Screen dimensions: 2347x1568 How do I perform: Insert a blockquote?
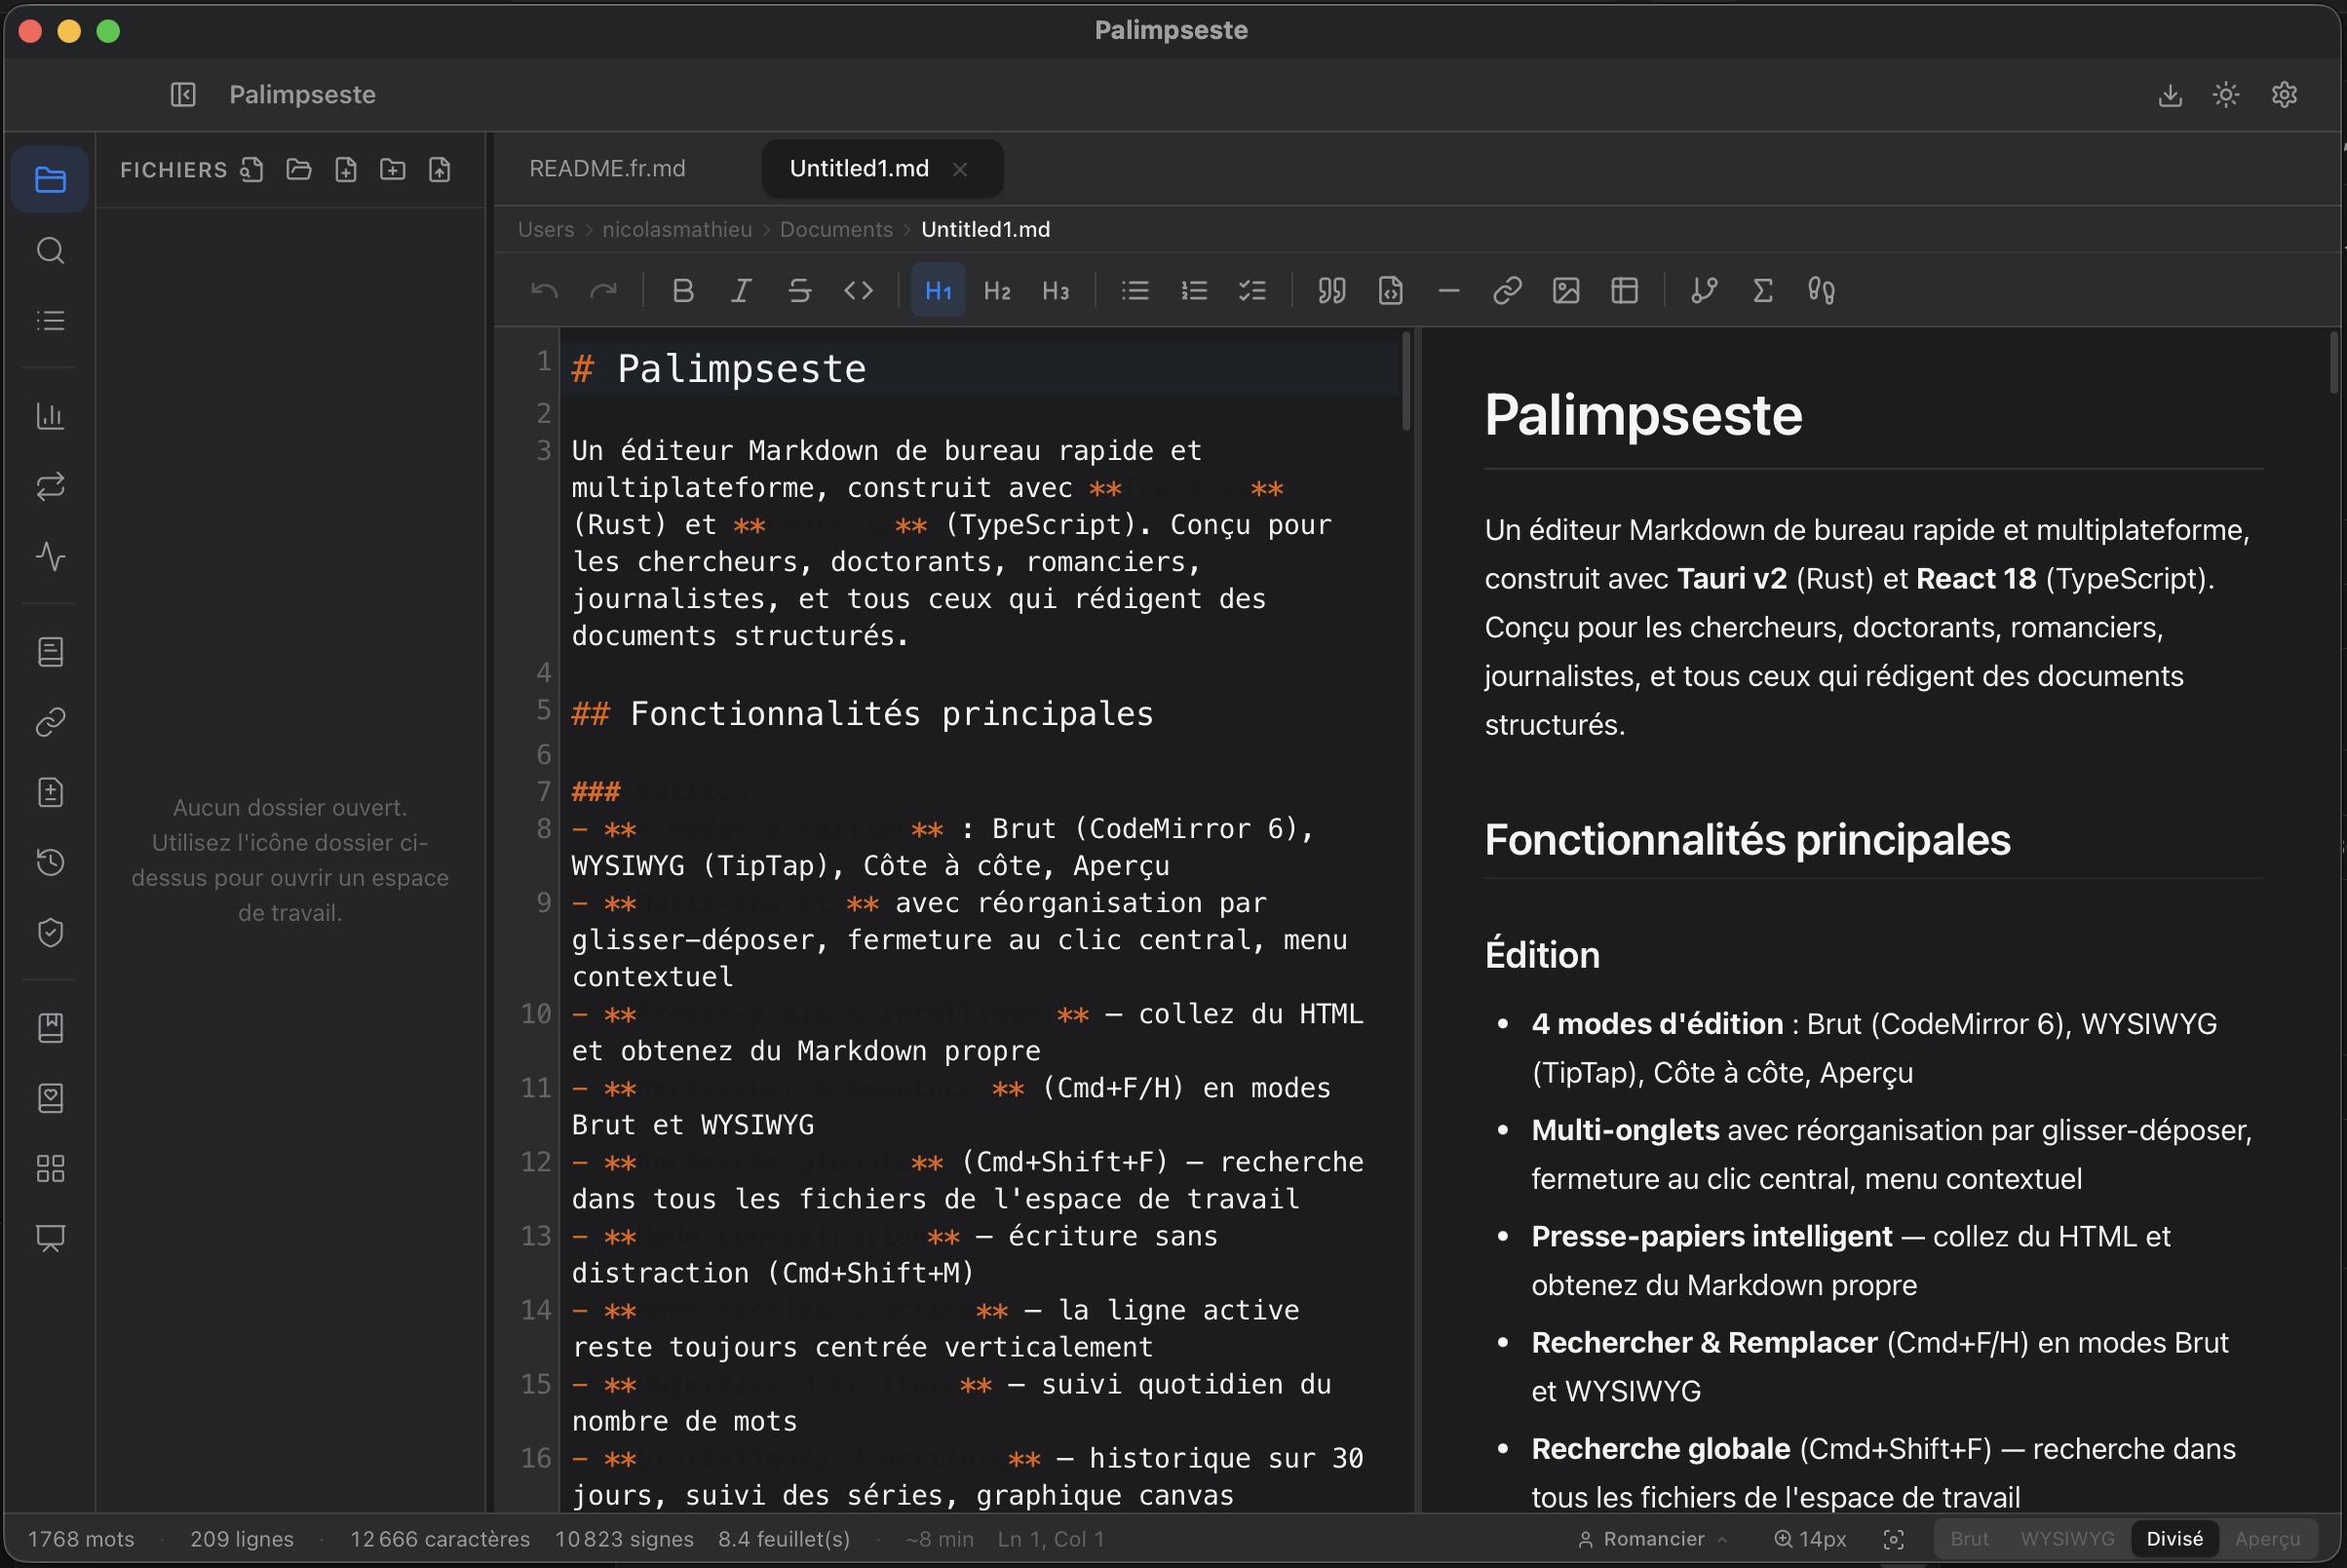tap(1332, 290)
